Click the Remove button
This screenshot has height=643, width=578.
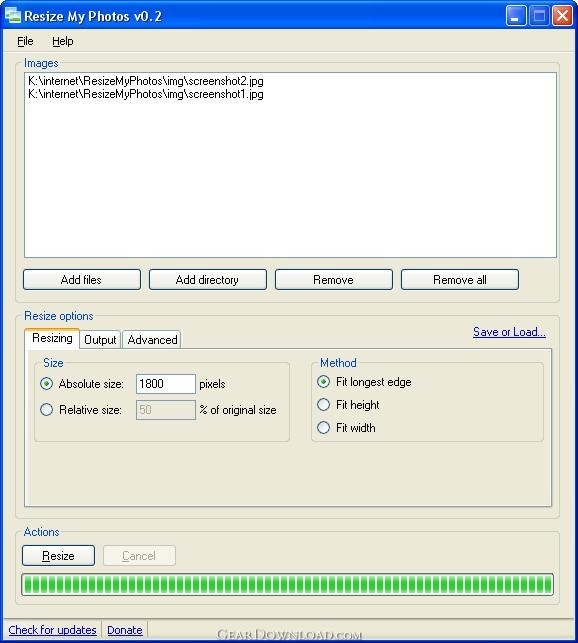[x=334, y=280]
